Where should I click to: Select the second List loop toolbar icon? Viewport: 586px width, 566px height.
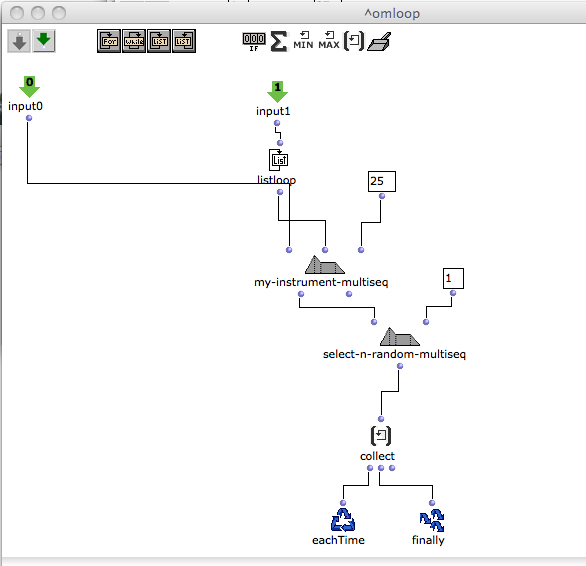tap(184, 41)
